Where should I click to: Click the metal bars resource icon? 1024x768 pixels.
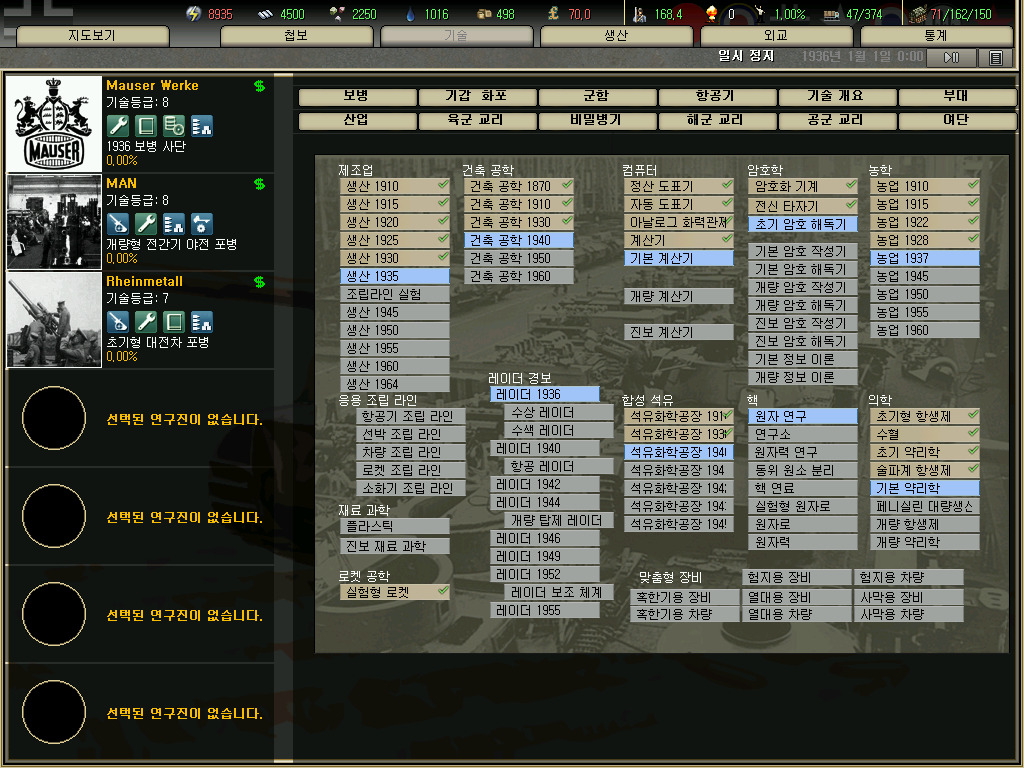point(264,14)
